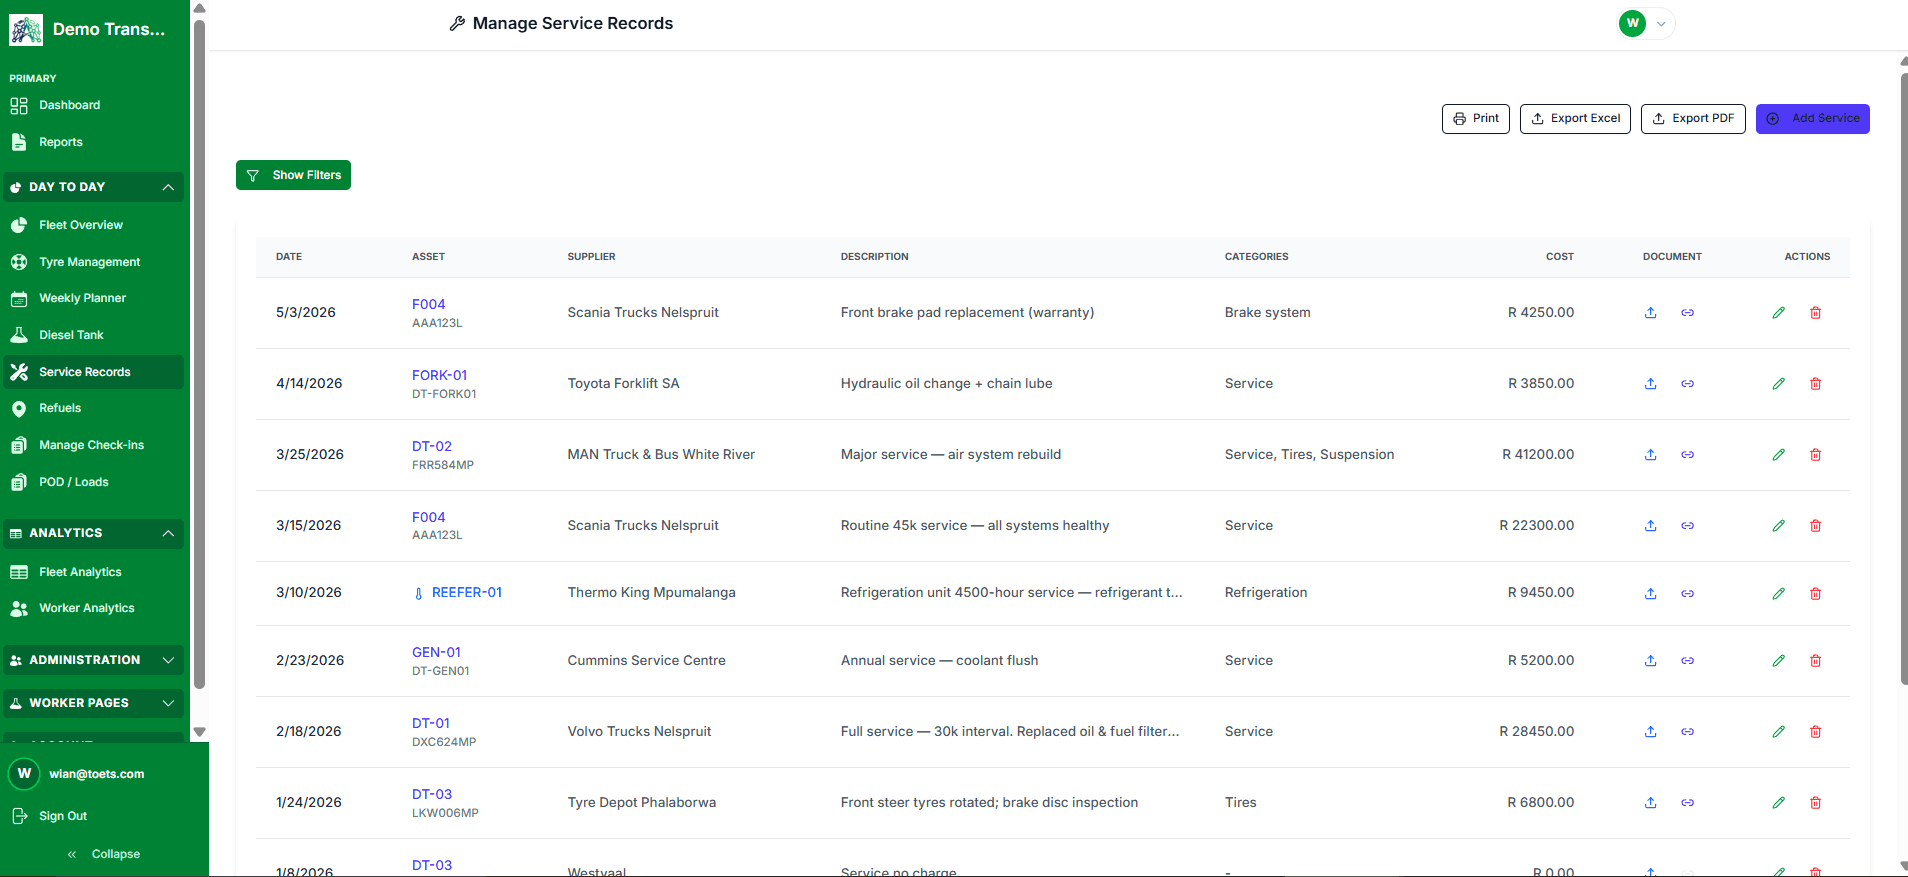
Task: Add a new service
Action: tap(1813, 118)
